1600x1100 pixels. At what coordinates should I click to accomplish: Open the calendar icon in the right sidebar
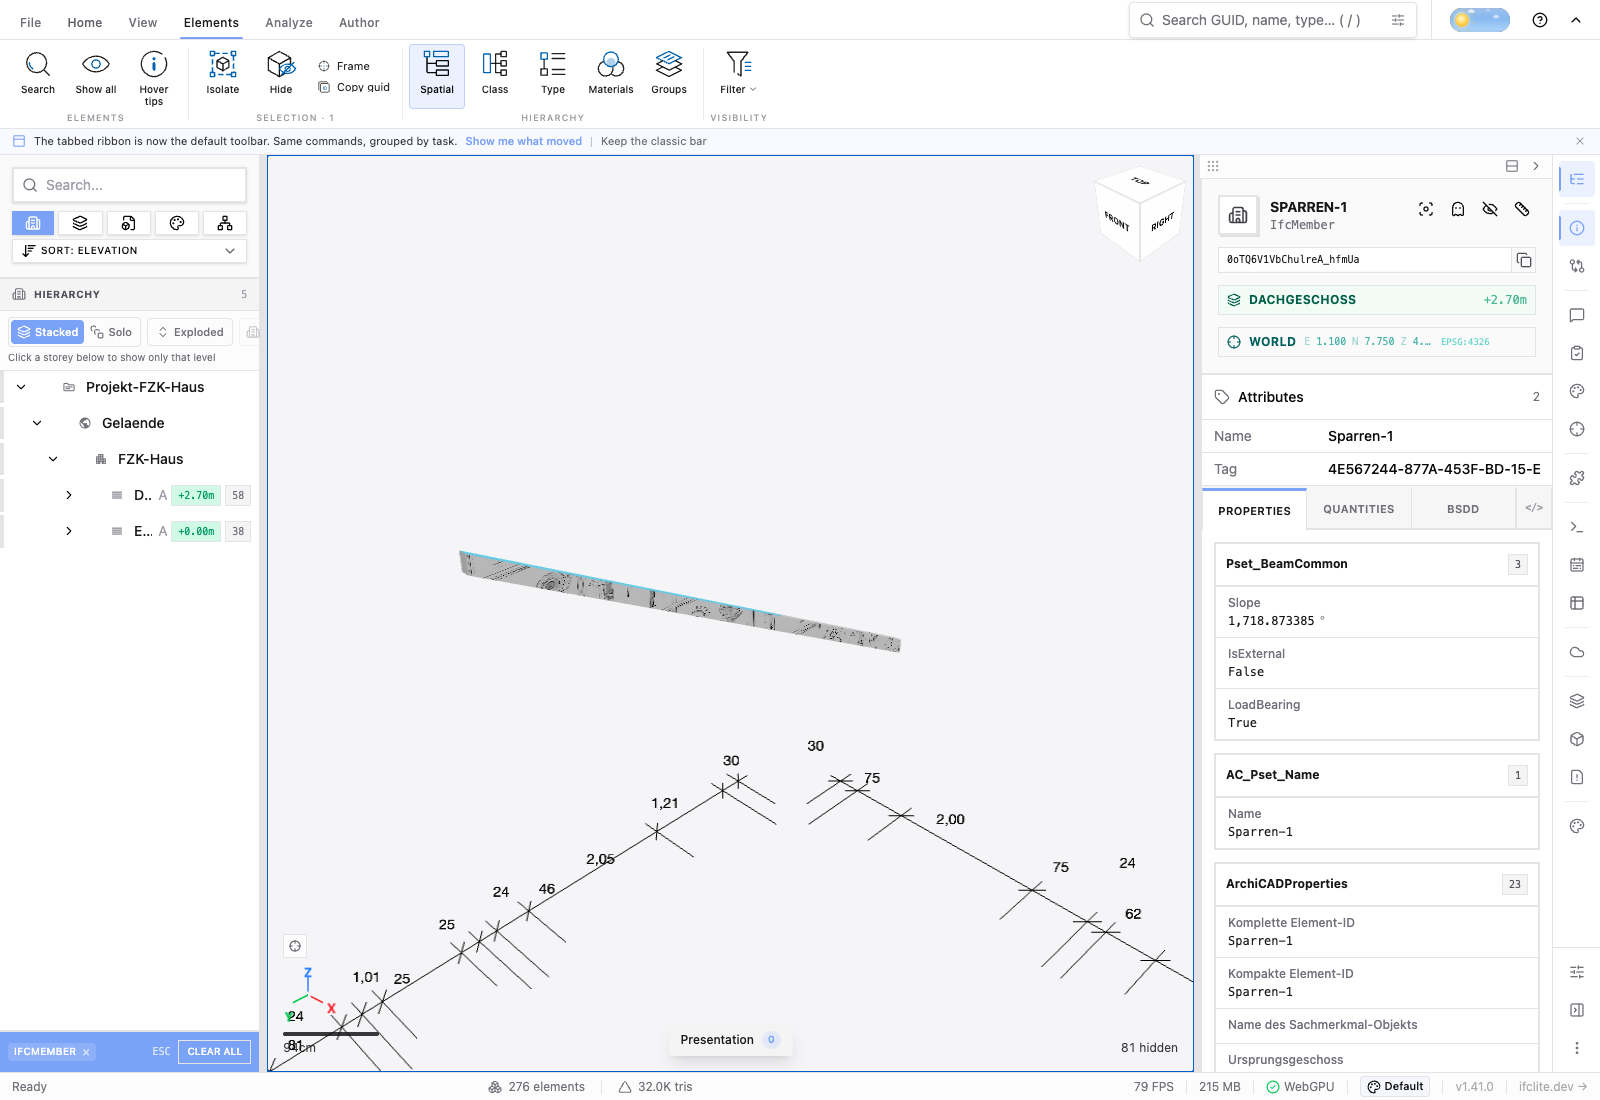pos(1577,565)
